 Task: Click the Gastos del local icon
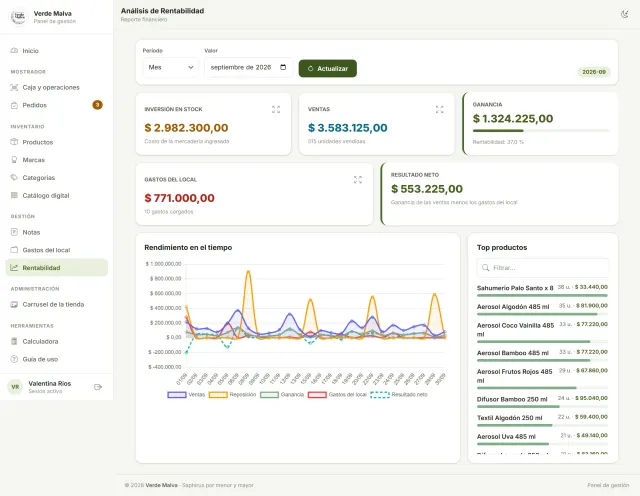point(14,249)
